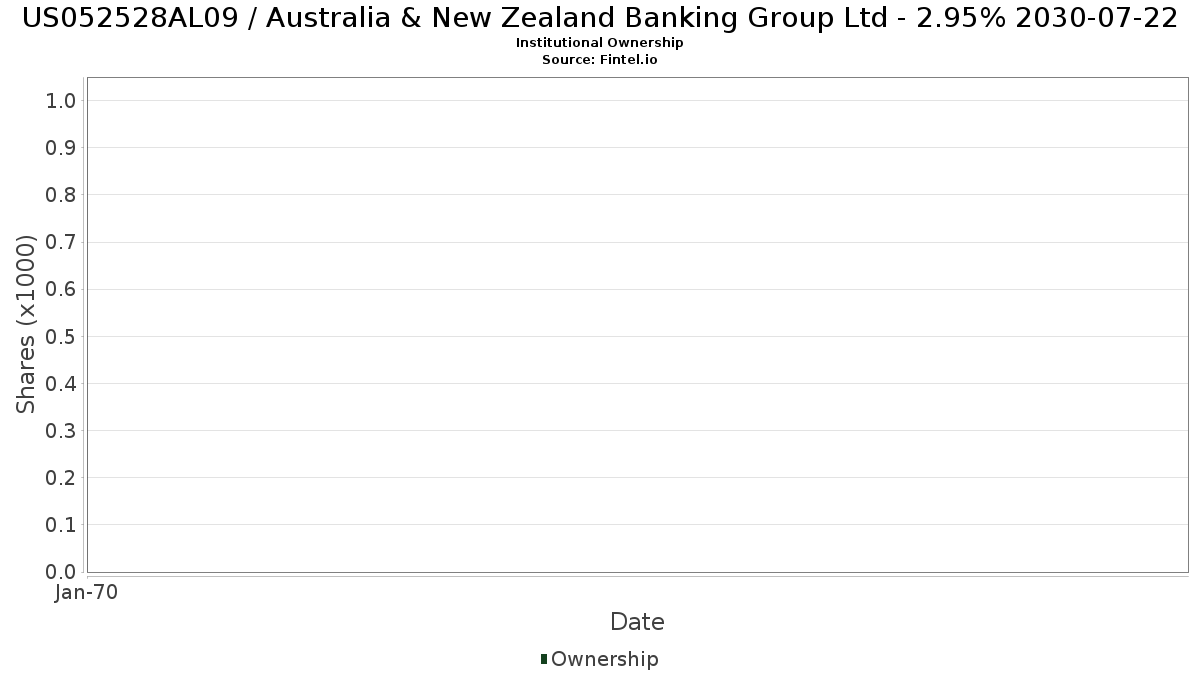Select the 1.0 y-axis tick label

(x=61, y=100)
